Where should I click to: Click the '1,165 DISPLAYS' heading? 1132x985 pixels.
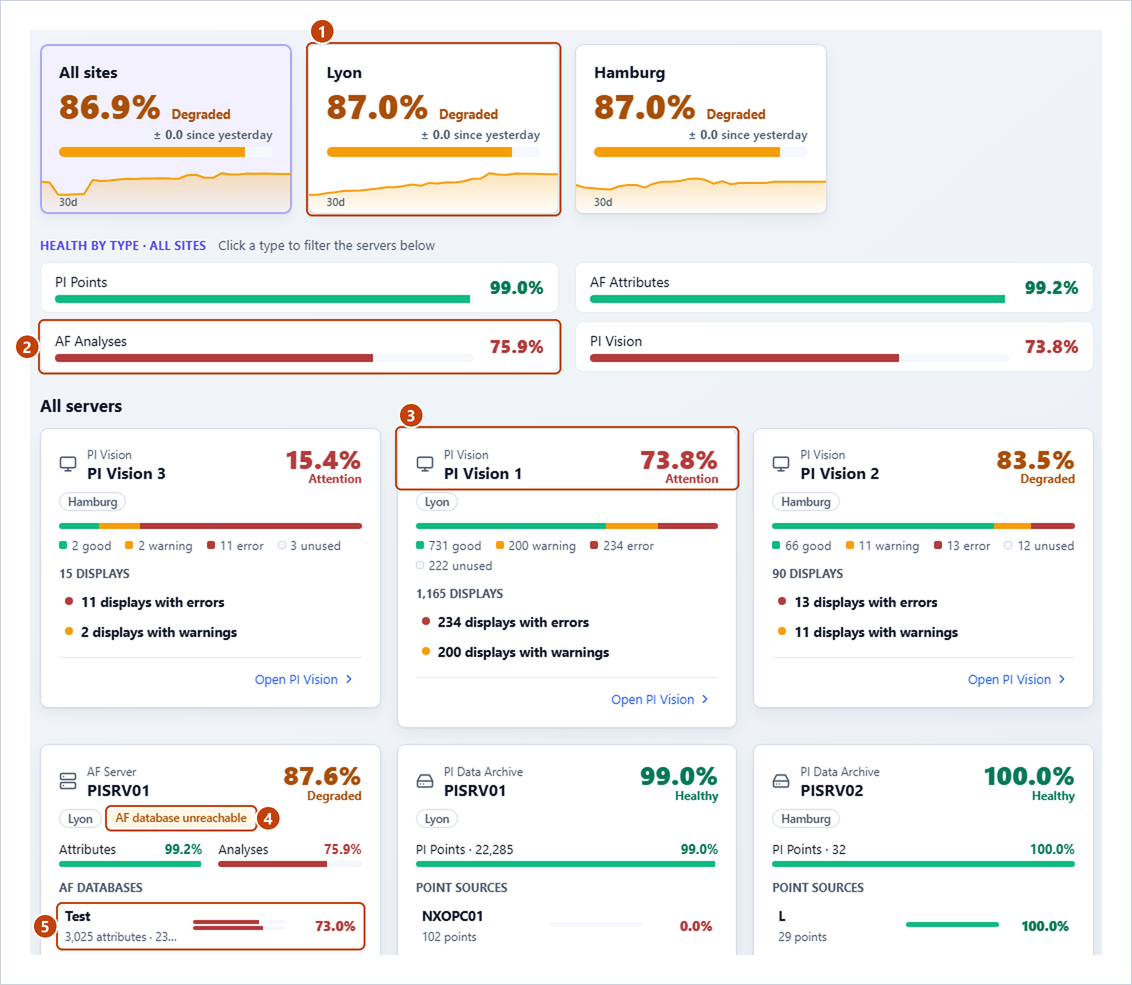(460, 594)
